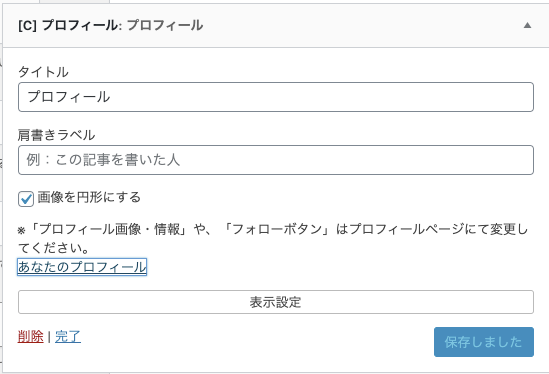Focus the タイトル input field

coord(276,97)
